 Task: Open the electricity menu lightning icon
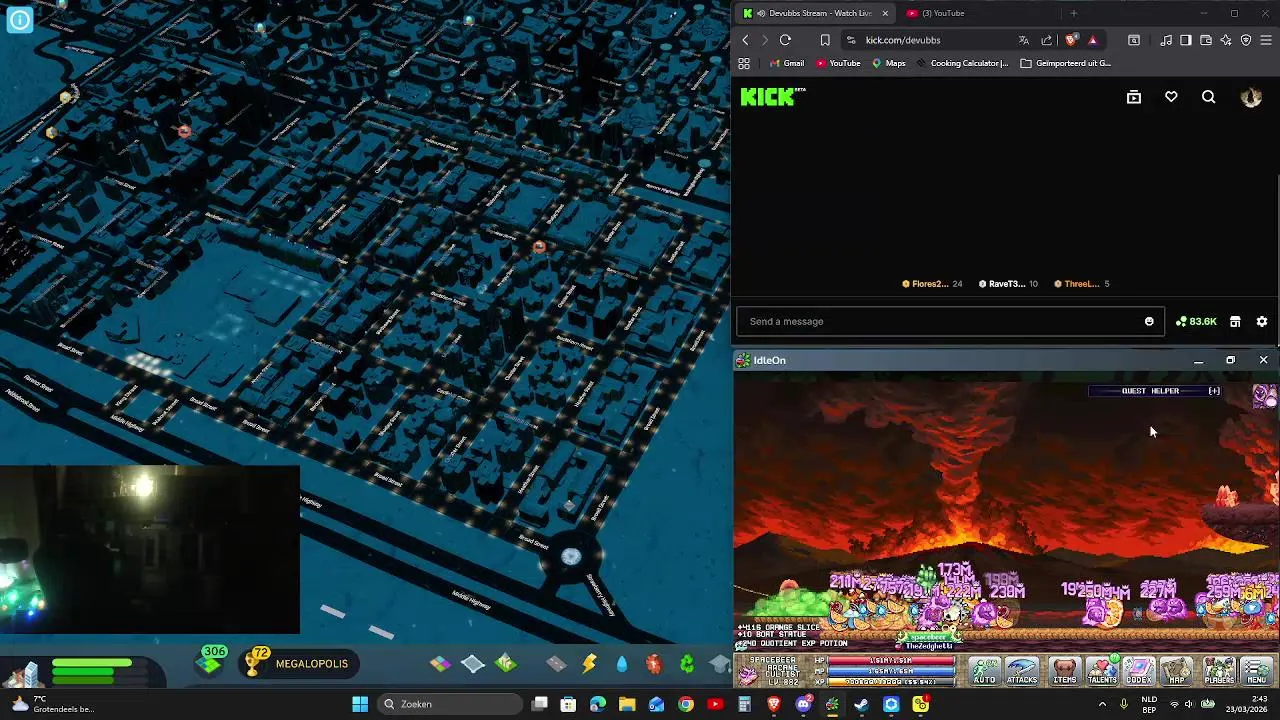589,663
